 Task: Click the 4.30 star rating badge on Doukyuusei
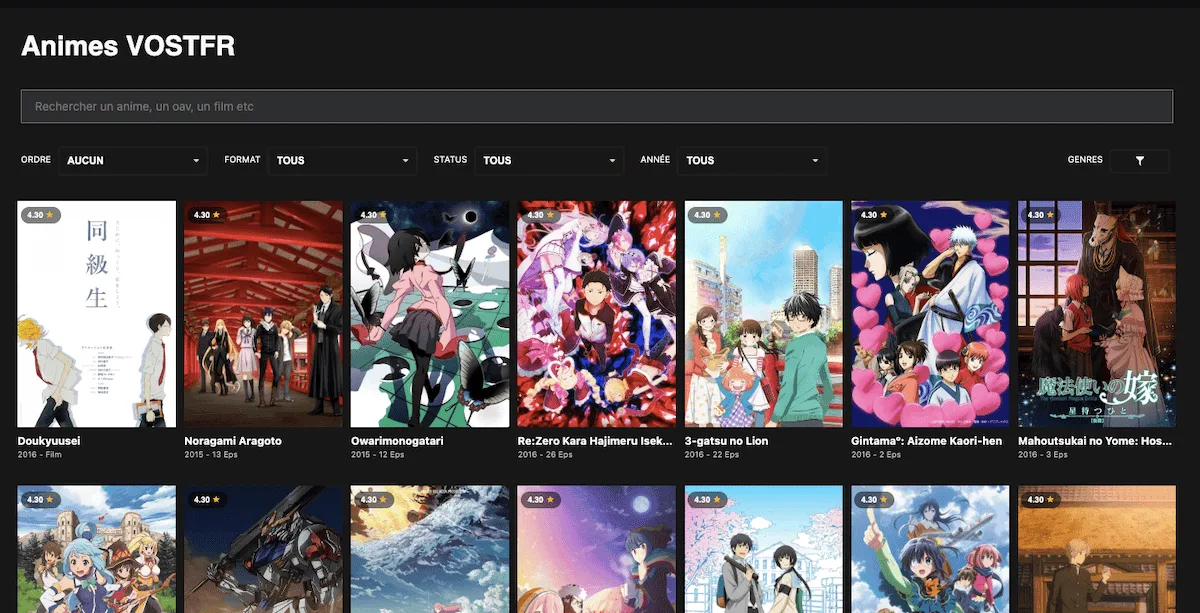[42, 215]
